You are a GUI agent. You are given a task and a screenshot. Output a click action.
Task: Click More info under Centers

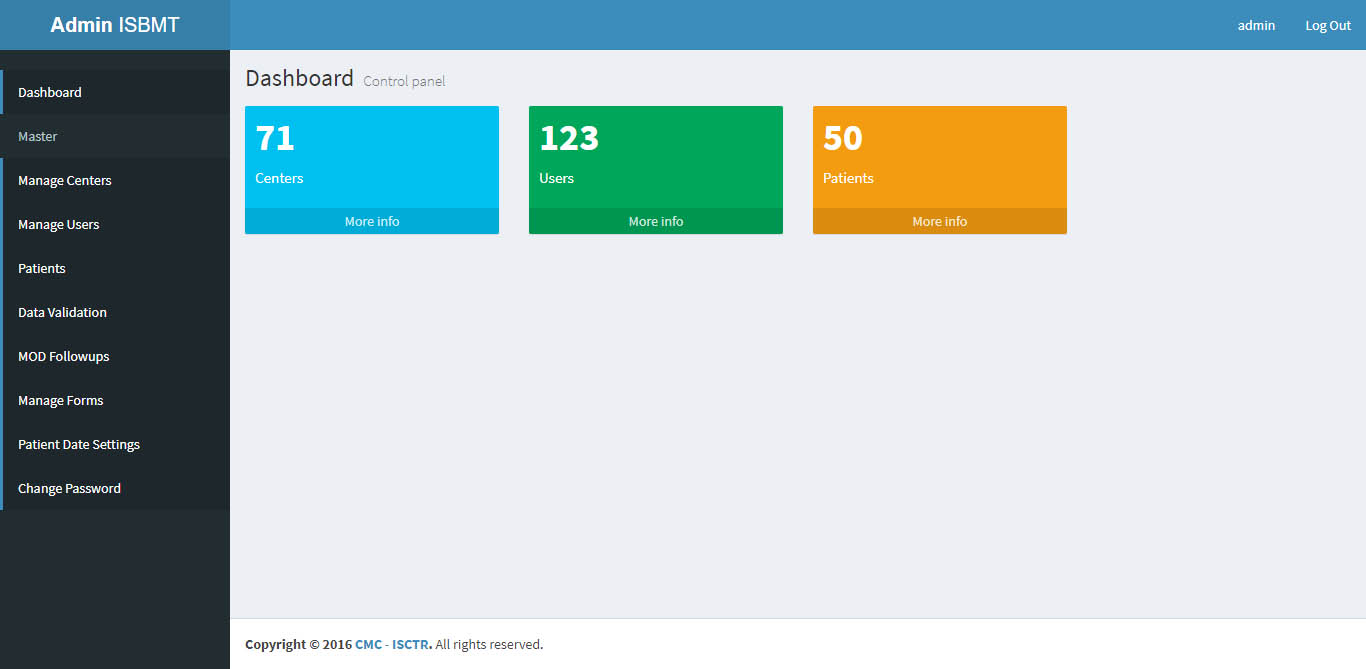(x=372, y=221)
